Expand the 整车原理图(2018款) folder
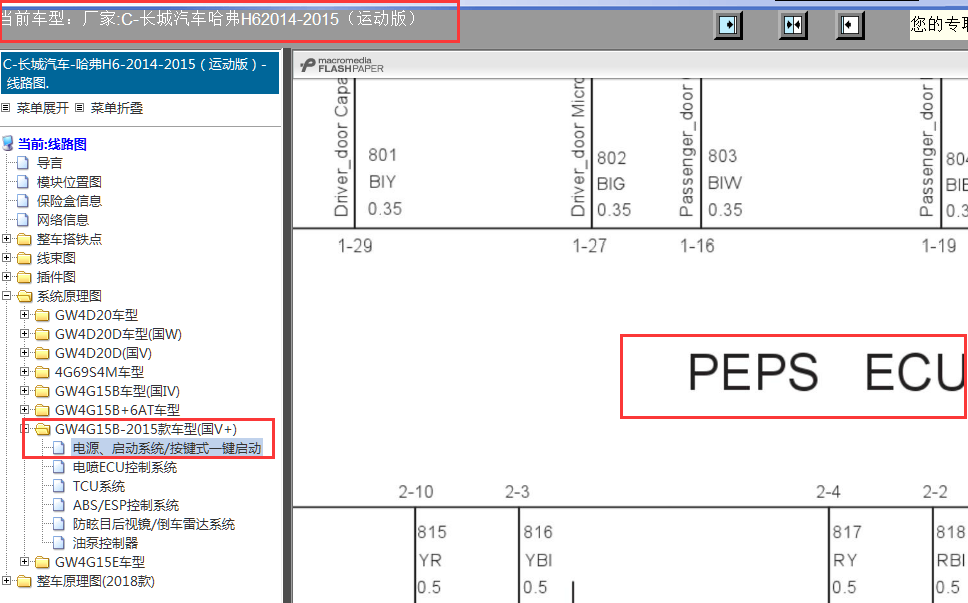 point(6,581)
